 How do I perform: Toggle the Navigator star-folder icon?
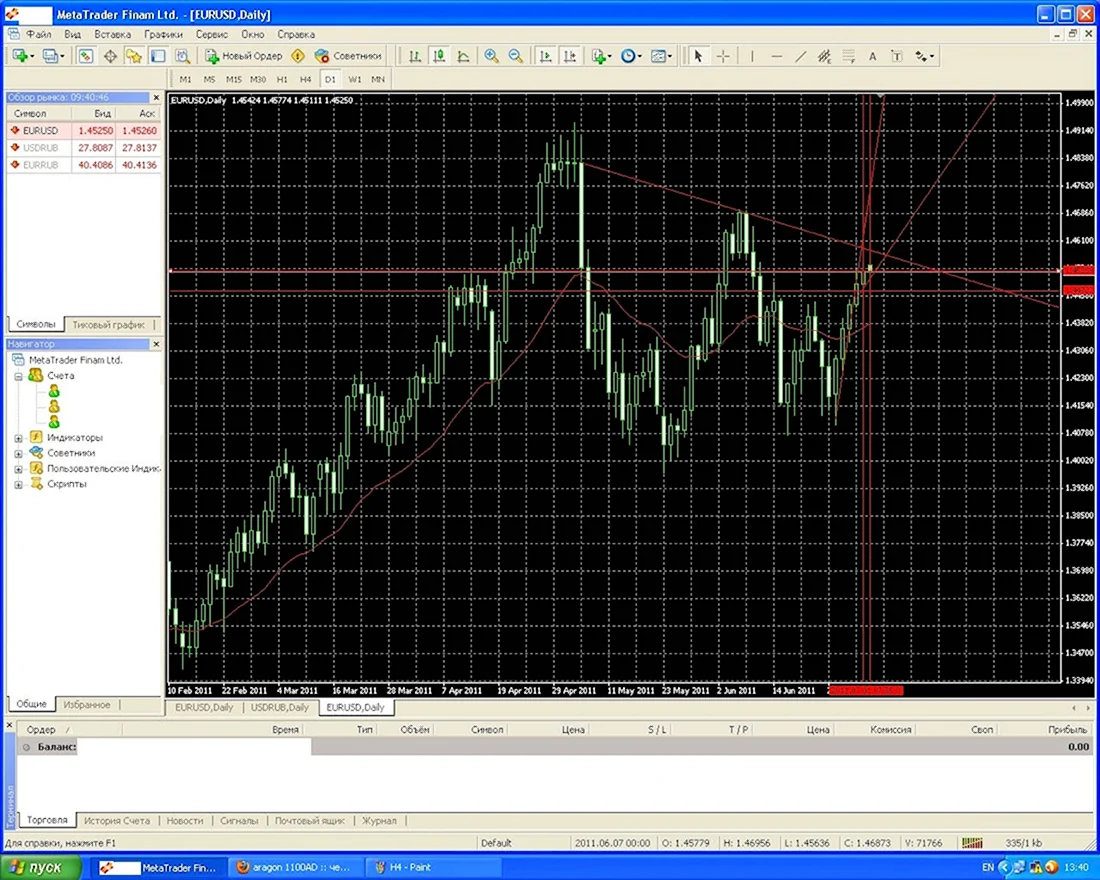133,56
